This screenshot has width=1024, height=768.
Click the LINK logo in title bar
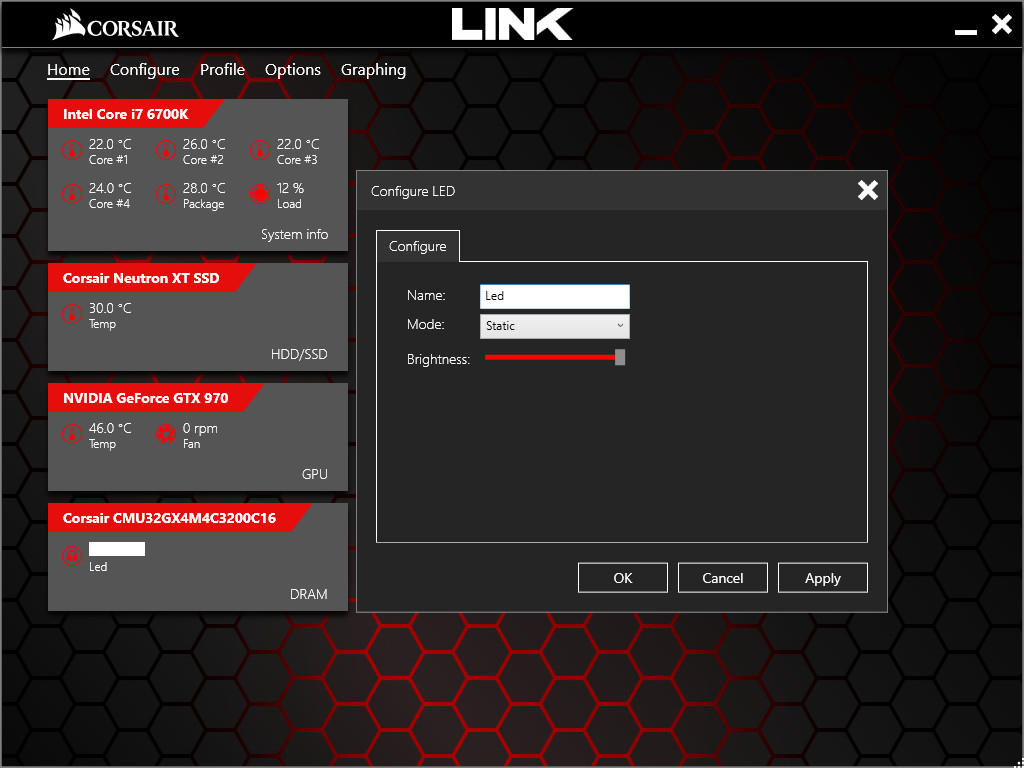tap(512, 24)
